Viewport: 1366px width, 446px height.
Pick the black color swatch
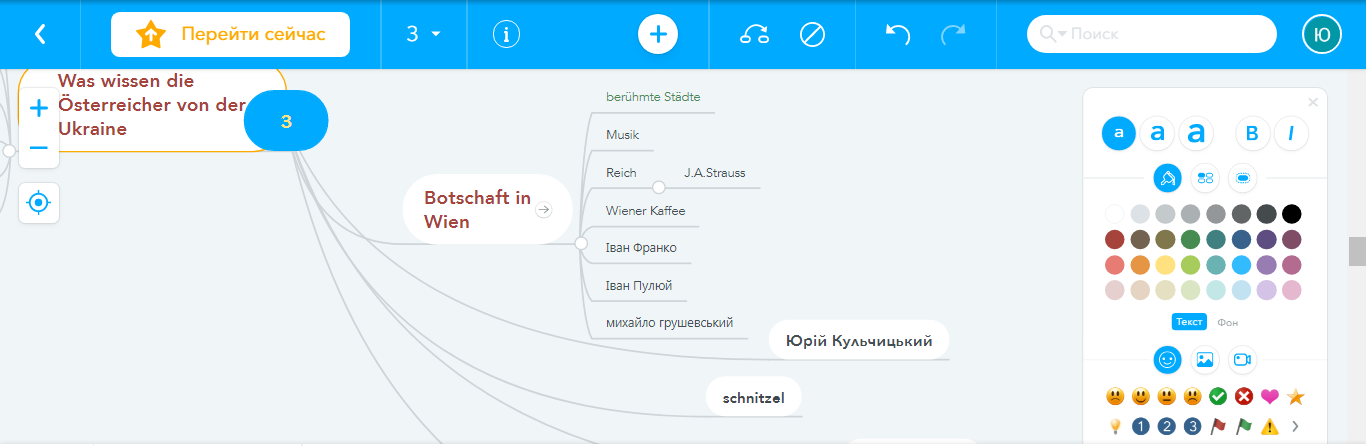[x=1291, y=213]
